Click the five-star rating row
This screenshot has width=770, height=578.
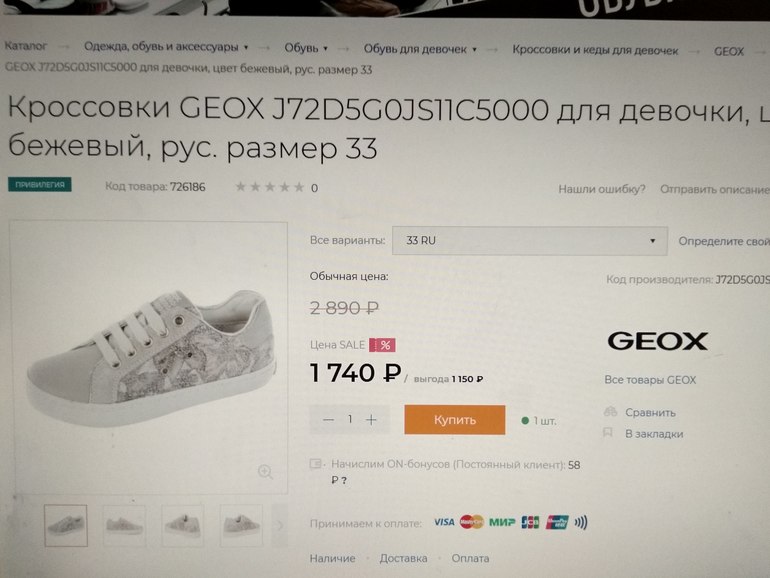click(x=270, y=188)
